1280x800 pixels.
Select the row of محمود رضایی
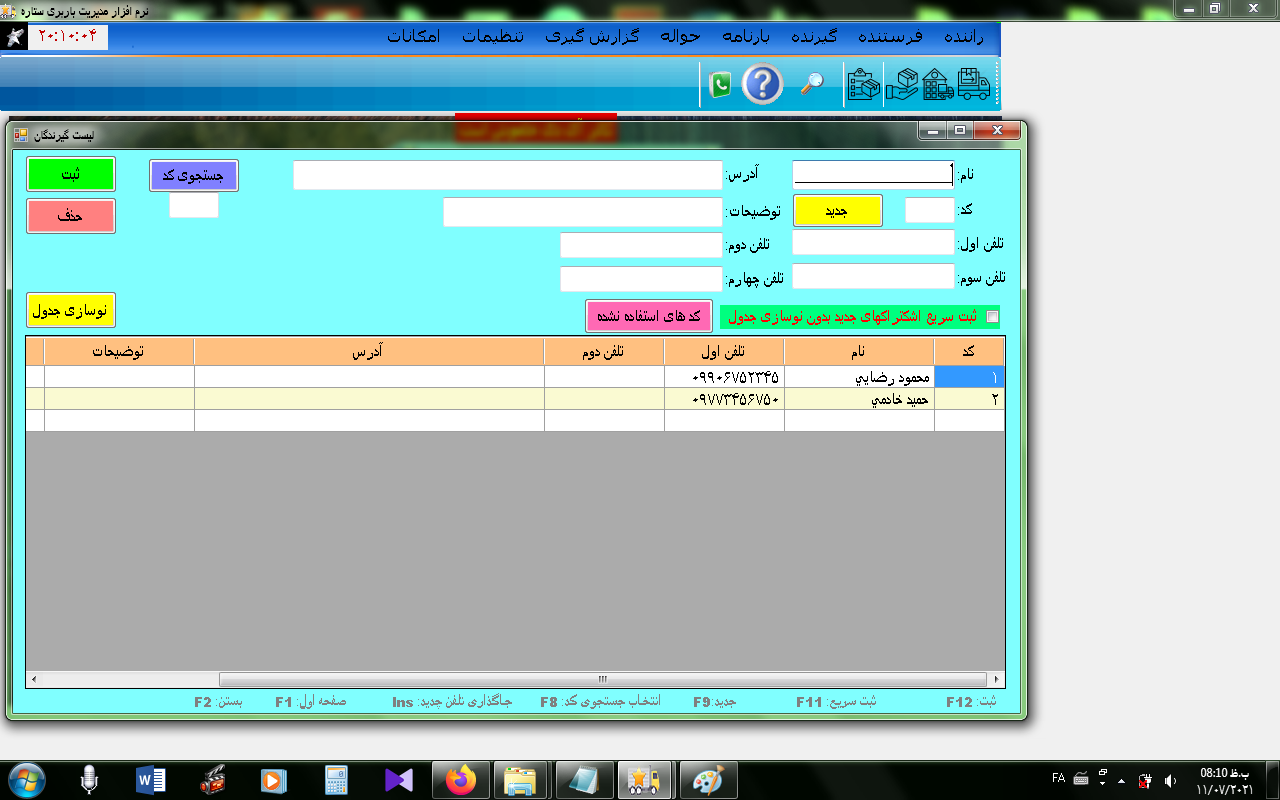point(515,377)
